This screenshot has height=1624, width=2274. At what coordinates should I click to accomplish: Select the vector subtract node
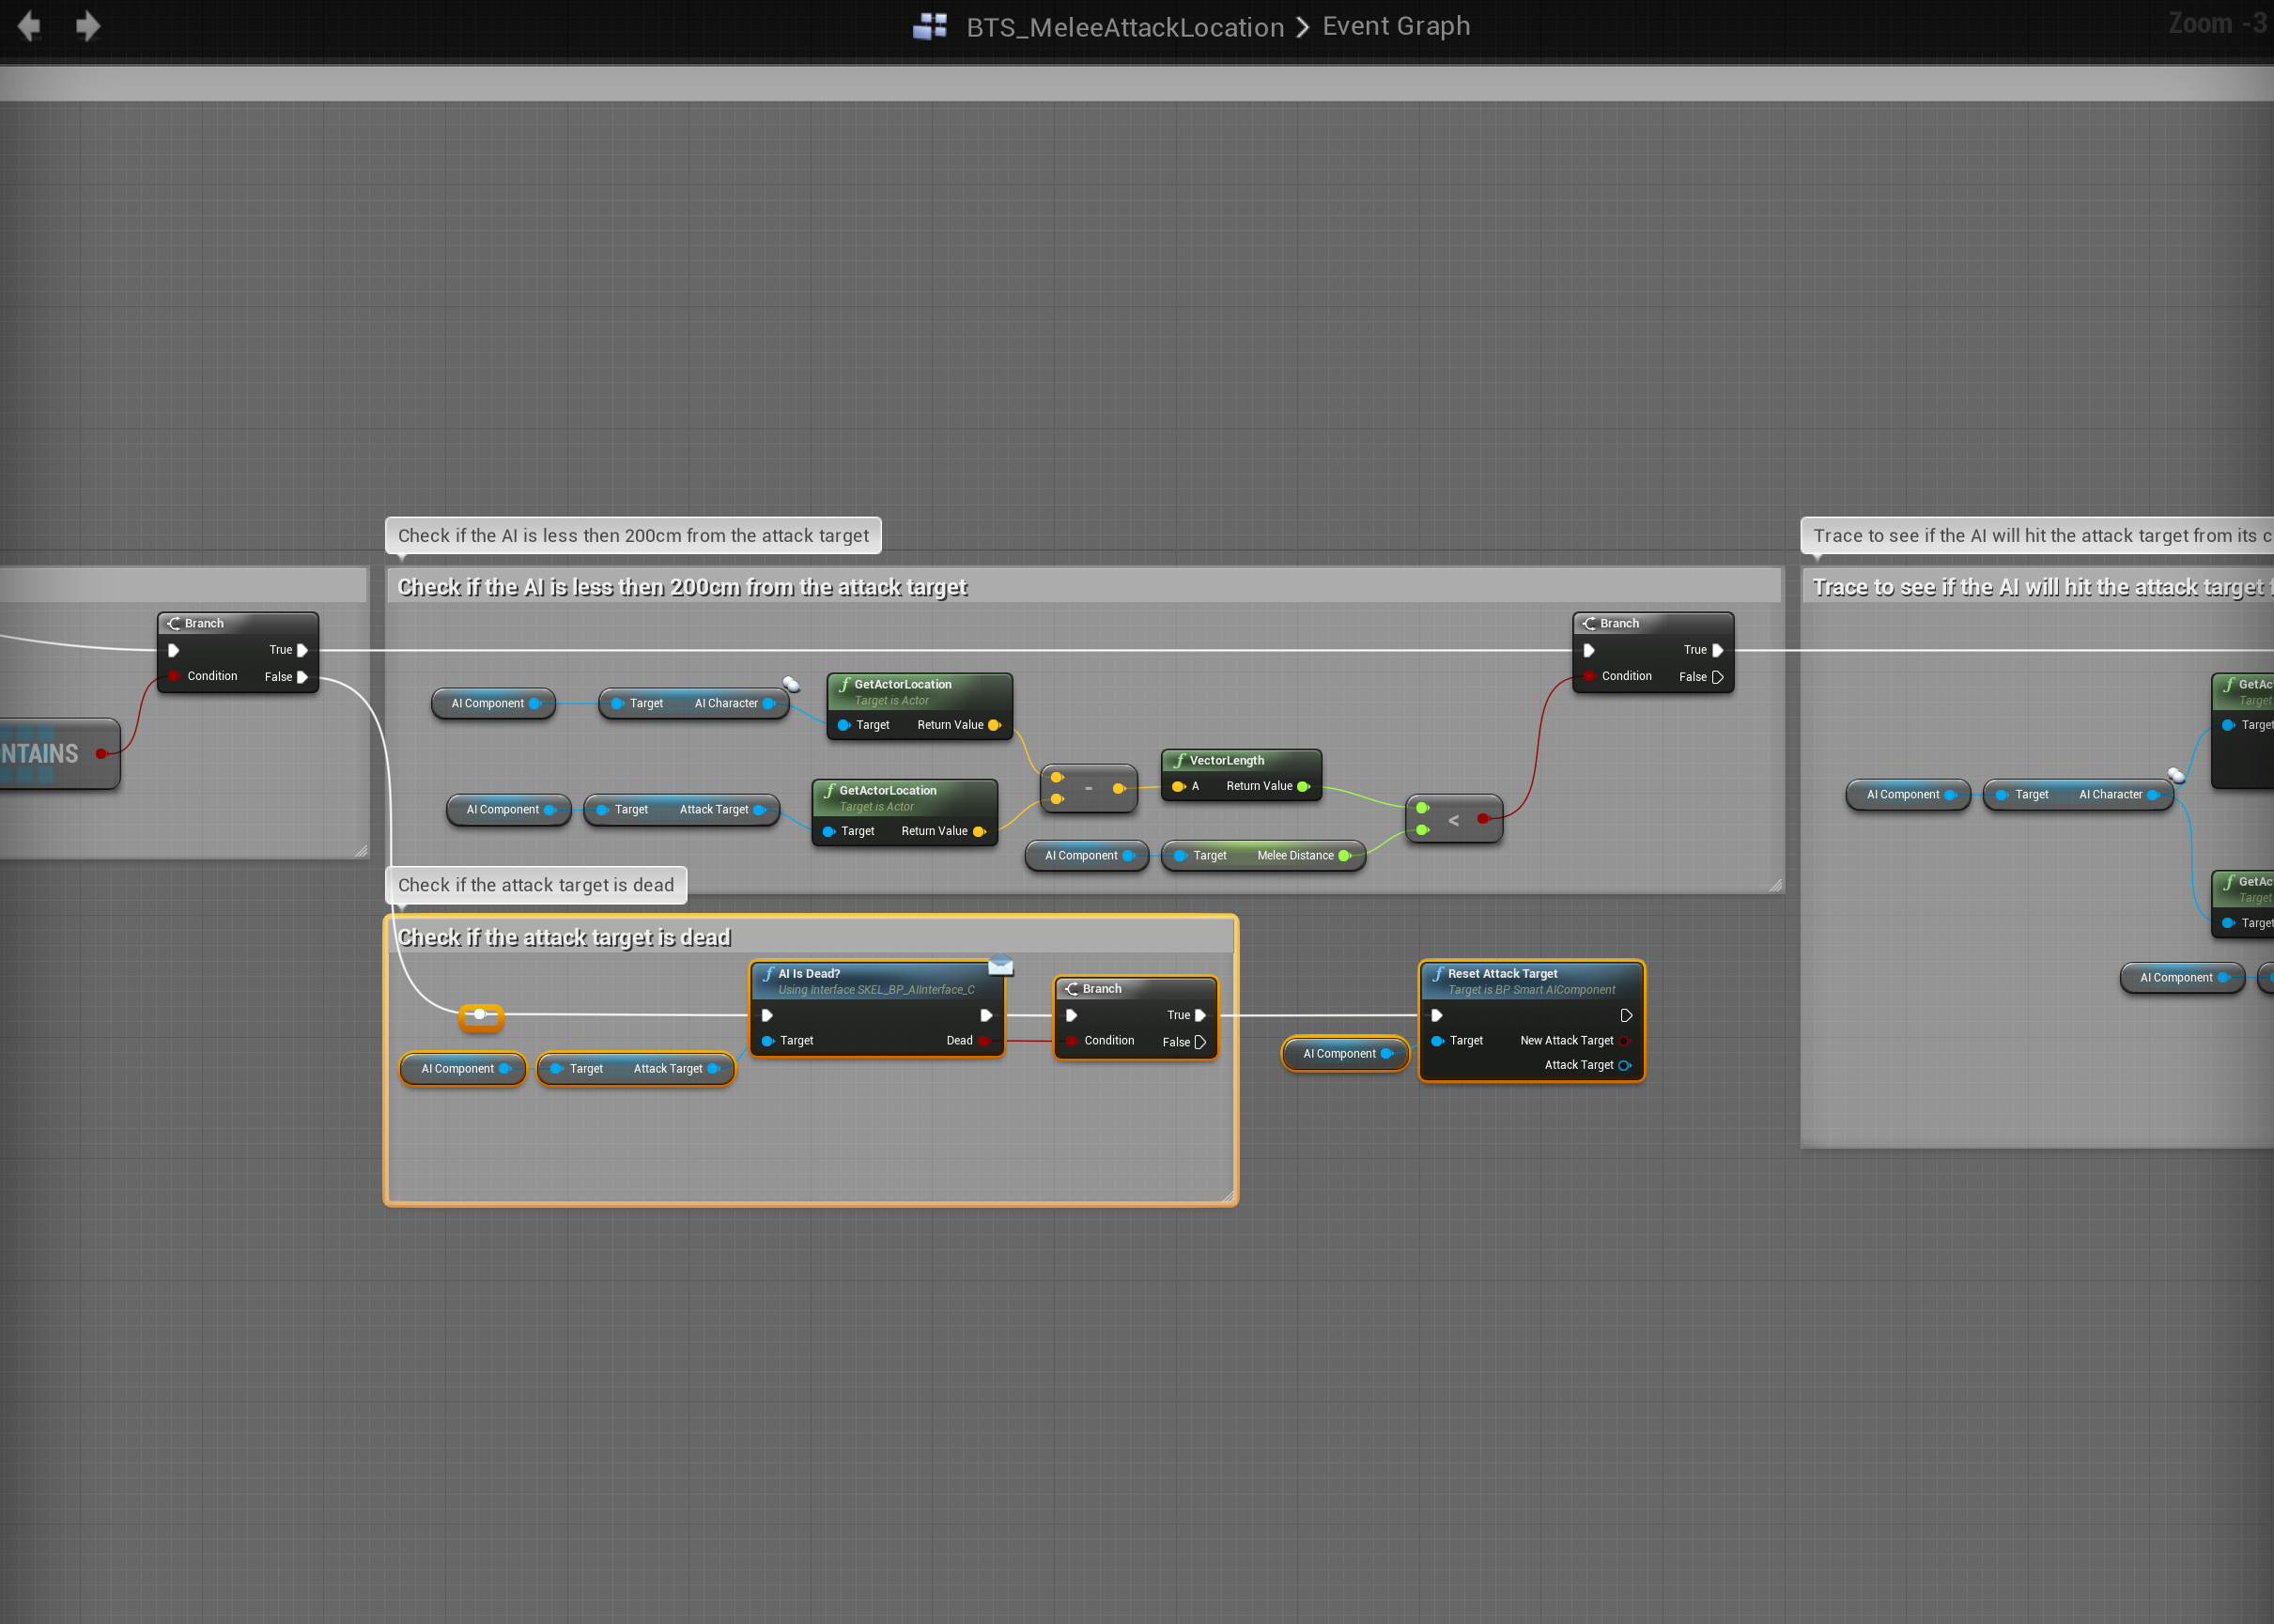(1088, 788)
